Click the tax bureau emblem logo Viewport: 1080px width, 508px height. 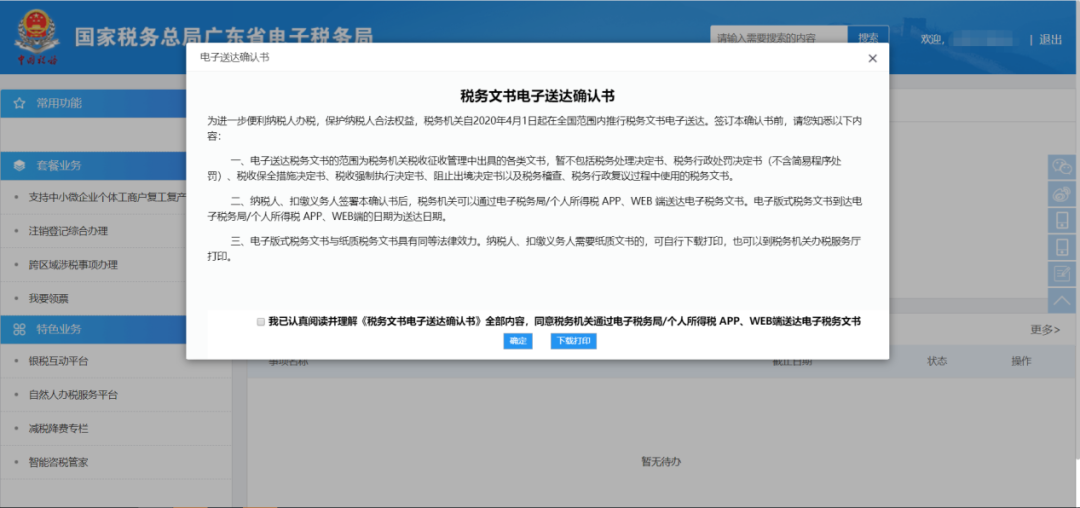[37, 38]
